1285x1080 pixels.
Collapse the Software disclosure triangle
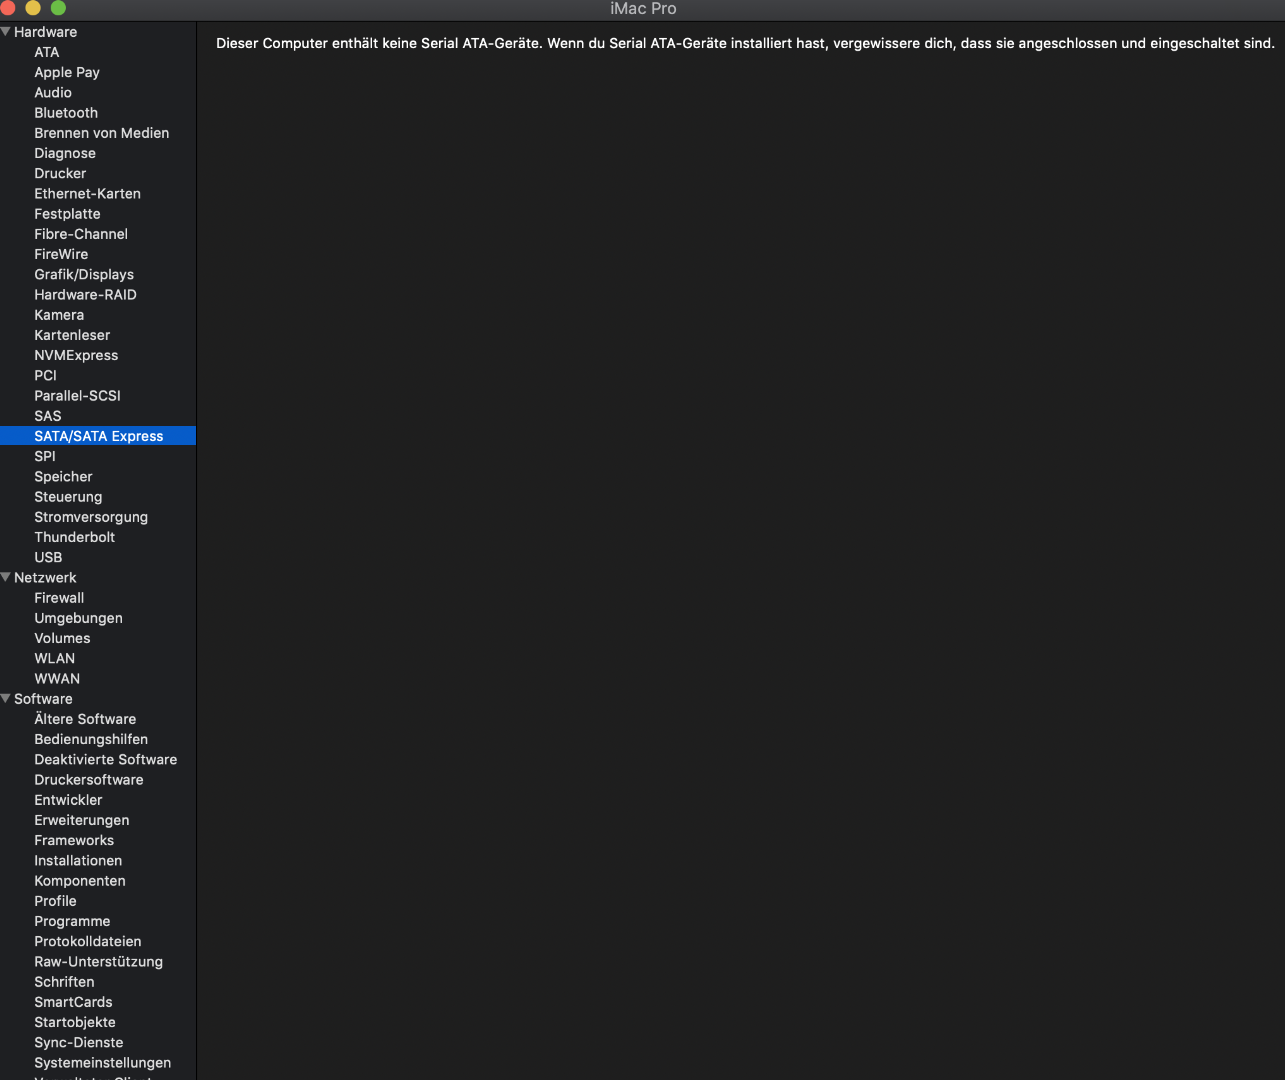point(6,699)
